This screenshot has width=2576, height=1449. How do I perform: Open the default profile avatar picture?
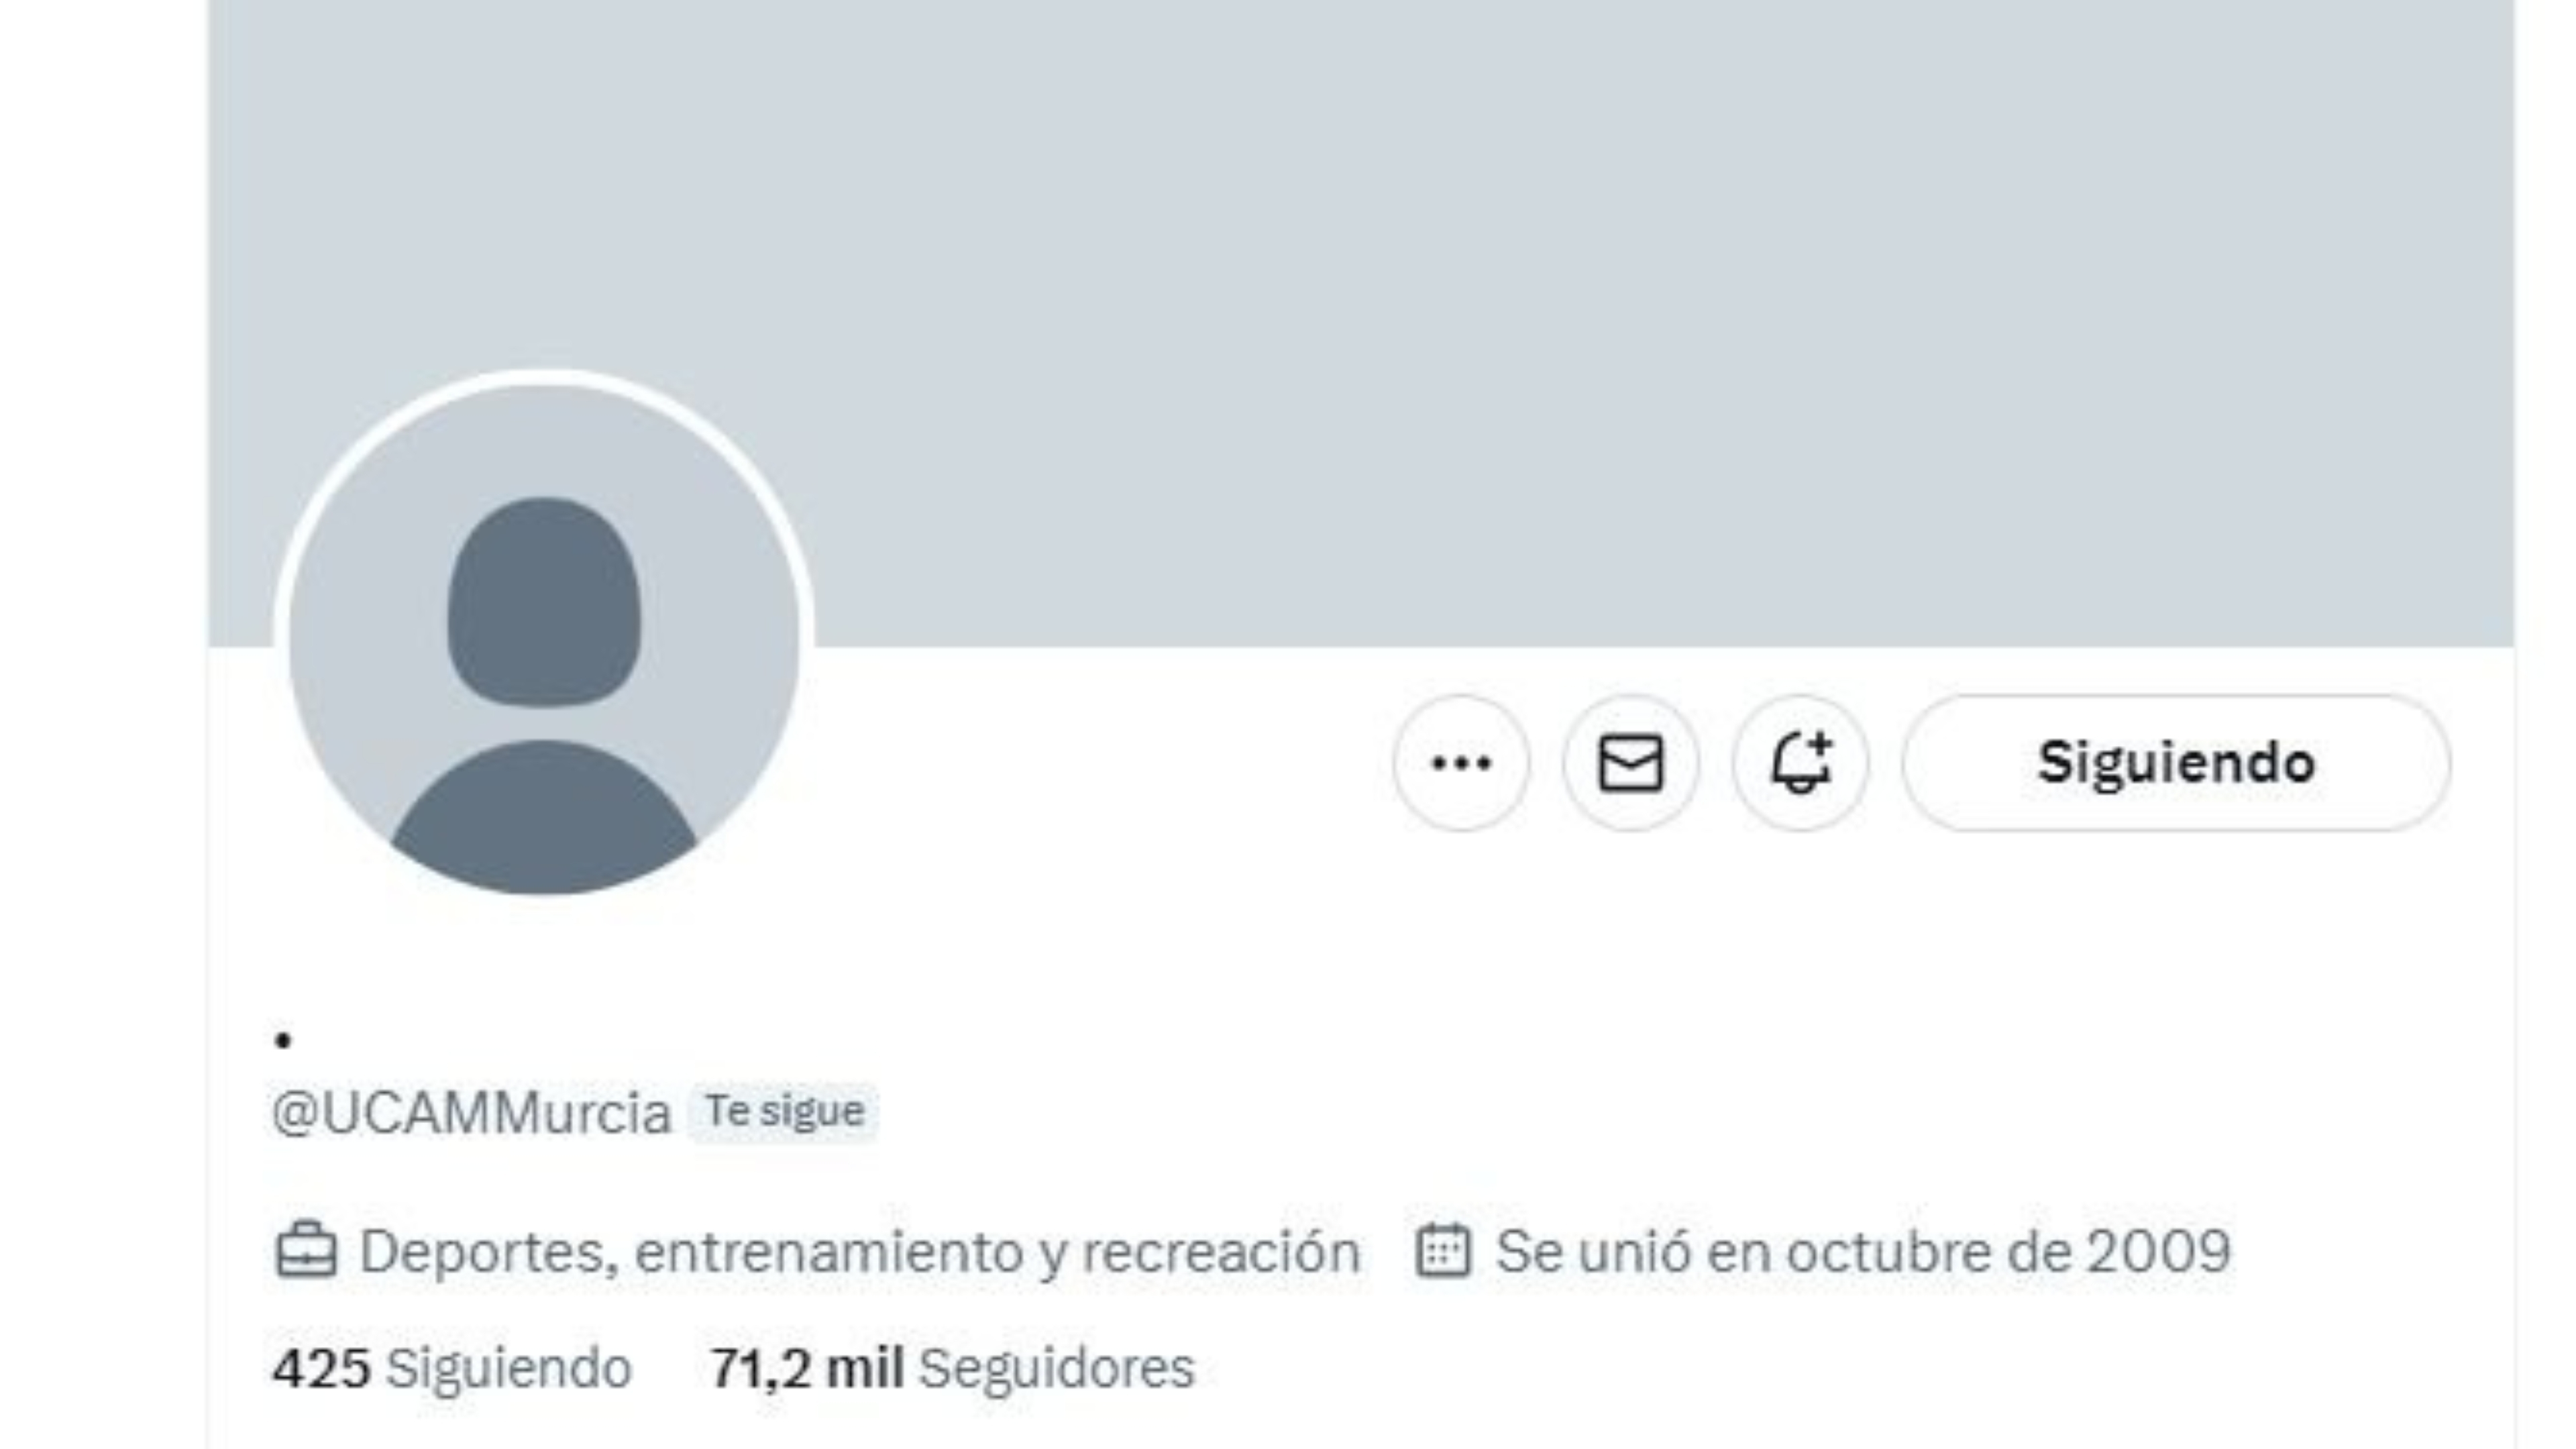544,639
